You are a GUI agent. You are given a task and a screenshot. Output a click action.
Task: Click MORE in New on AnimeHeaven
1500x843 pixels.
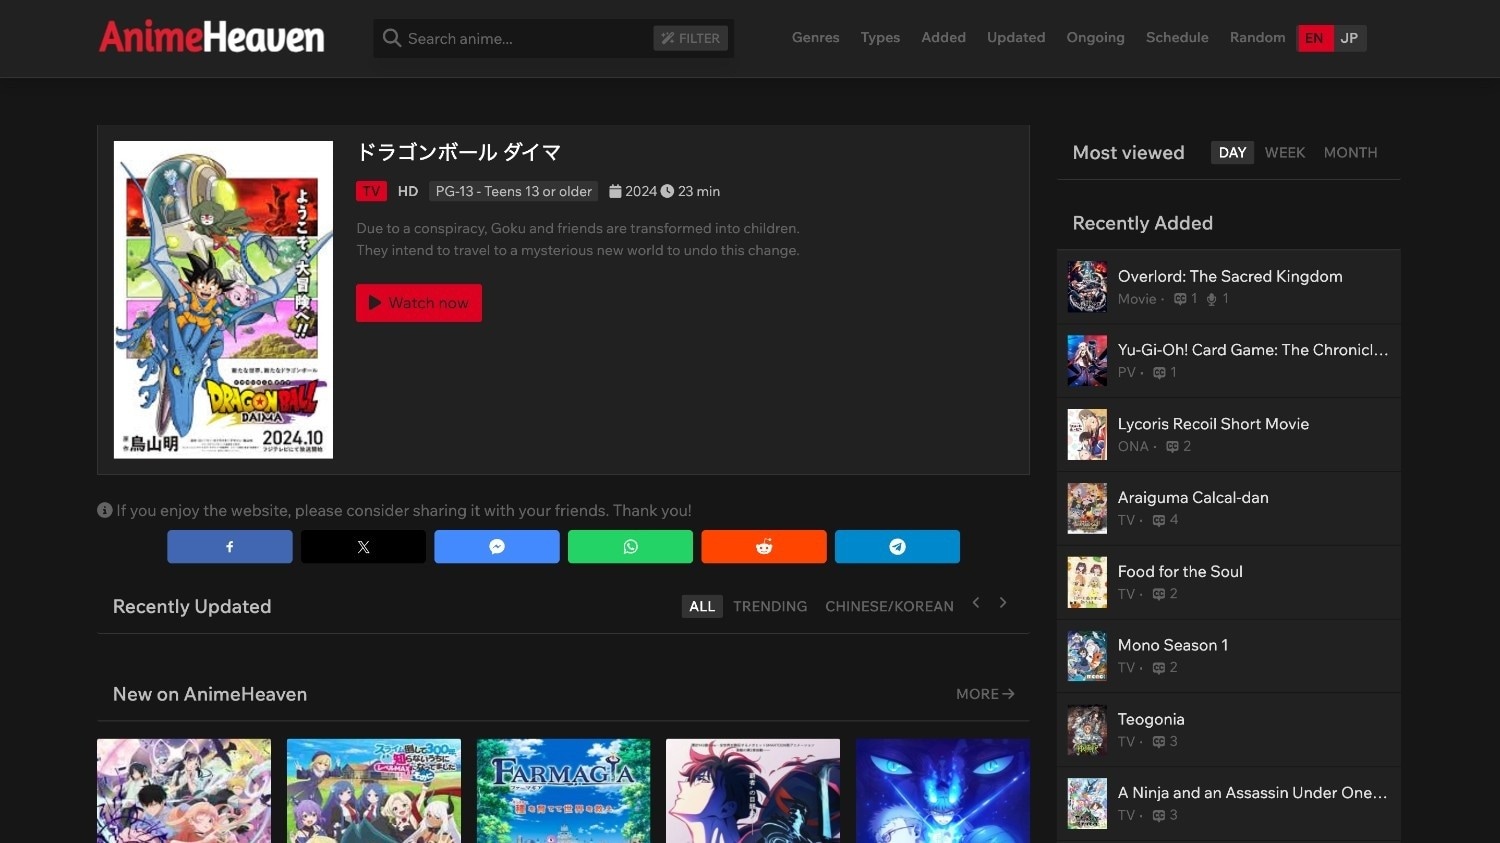point(985,694)
